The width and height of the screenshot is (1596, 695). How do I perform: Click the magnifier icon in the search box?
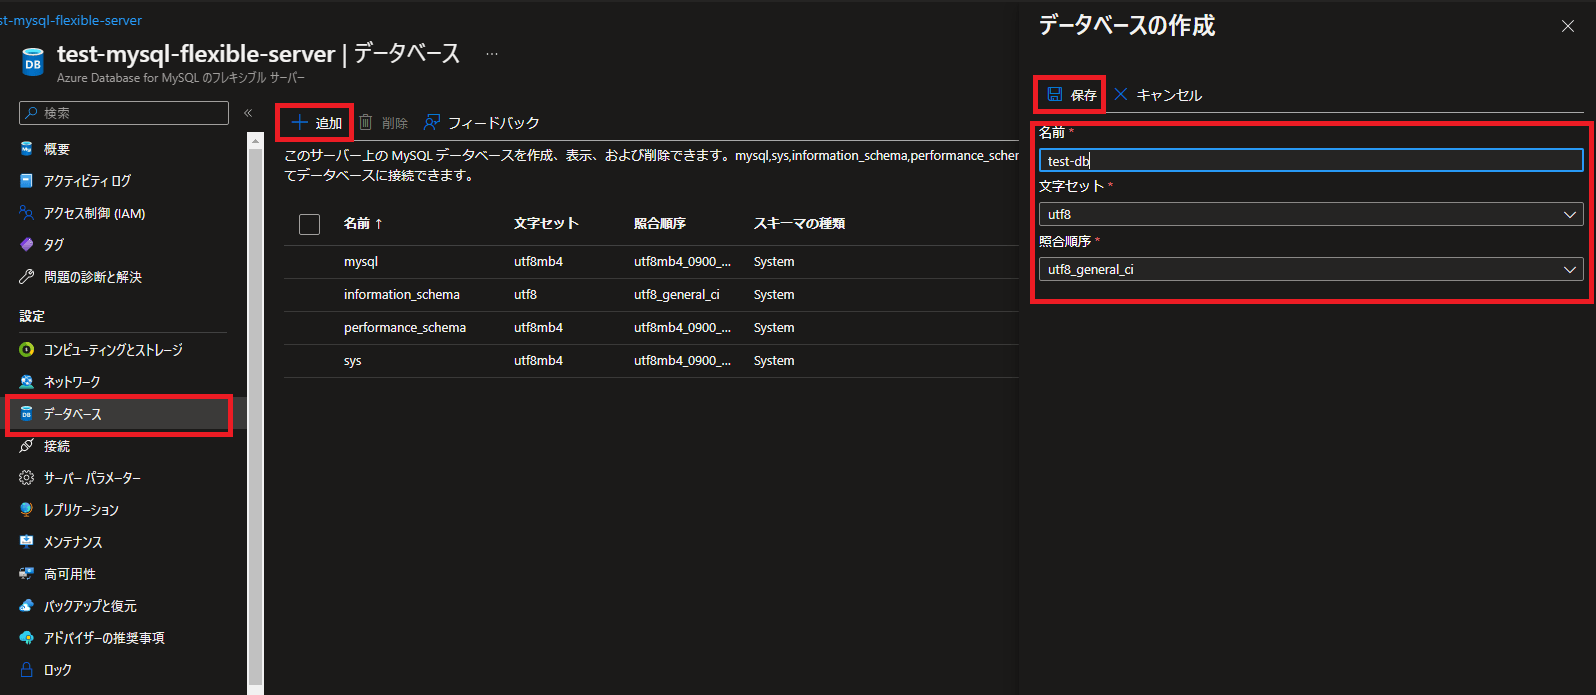coord(32,113)
